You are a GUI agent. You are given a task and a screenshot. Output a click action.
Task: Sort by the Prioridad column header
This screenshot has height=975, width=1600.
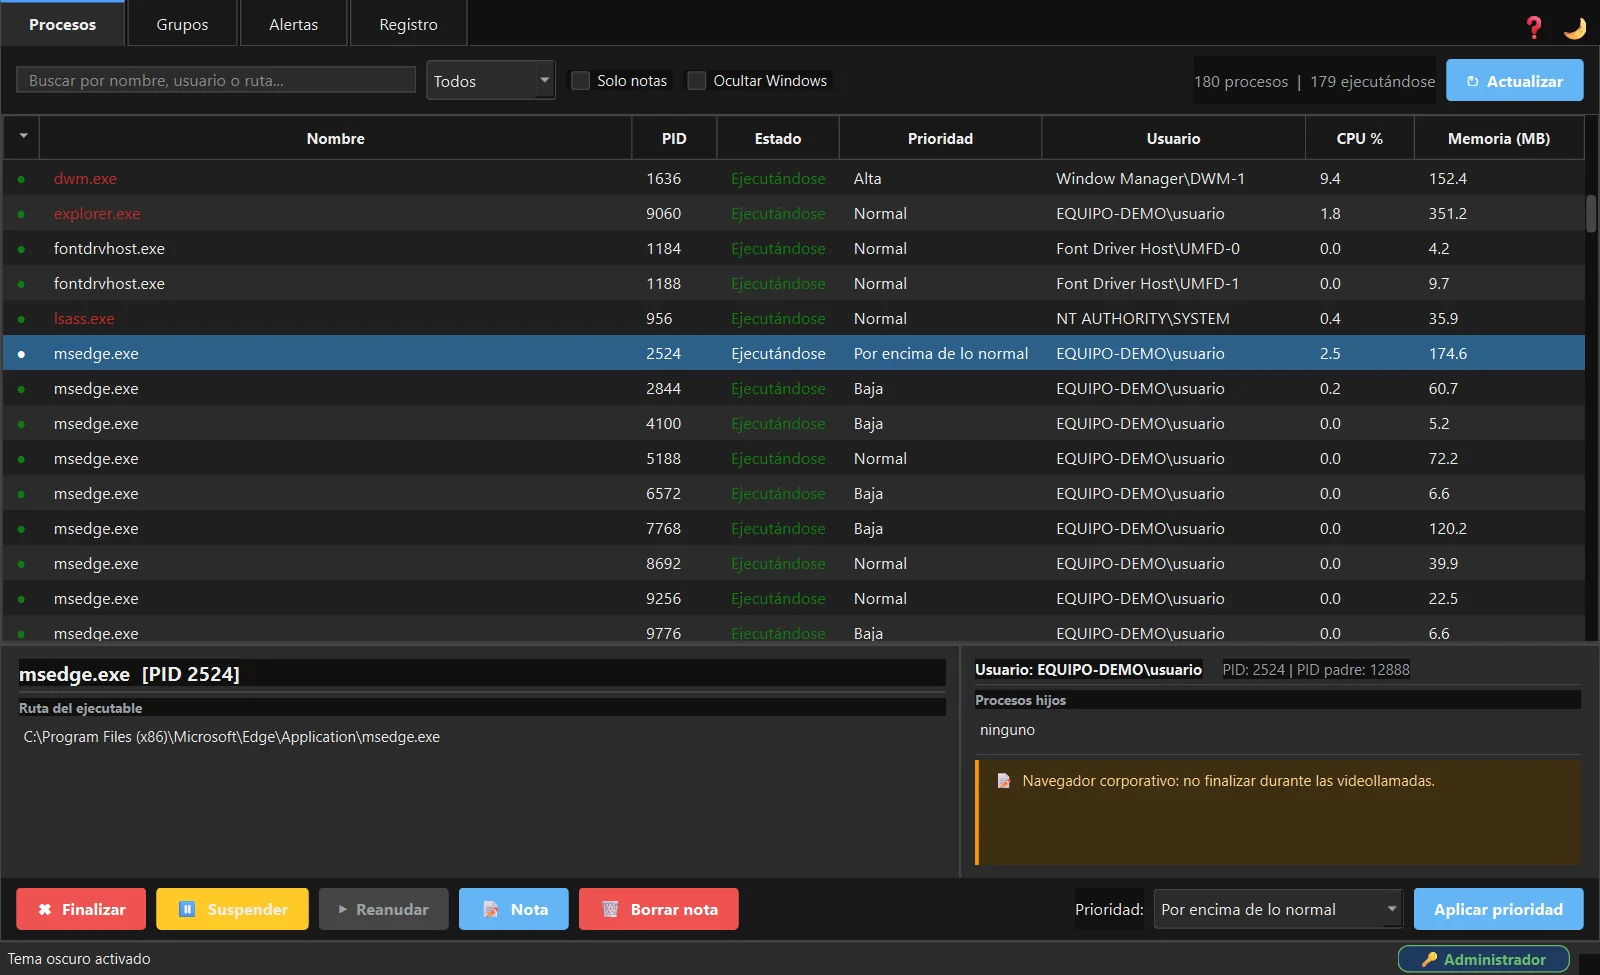[x=940, y=138]
